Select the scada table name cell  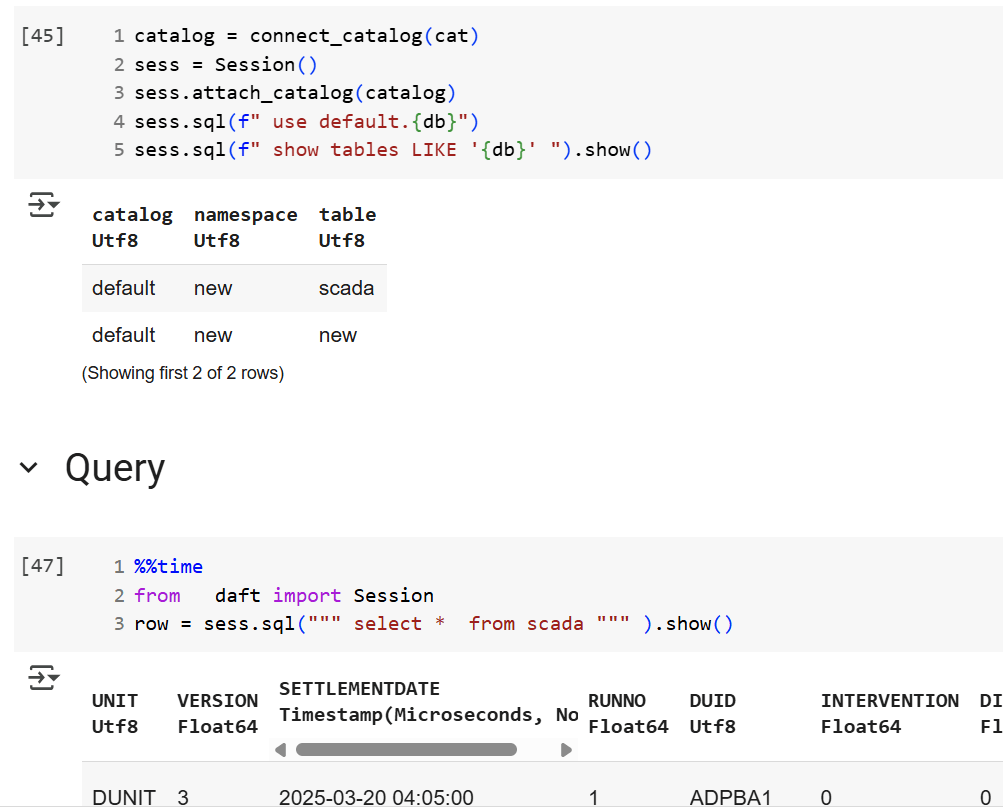(x=346, y=288)
